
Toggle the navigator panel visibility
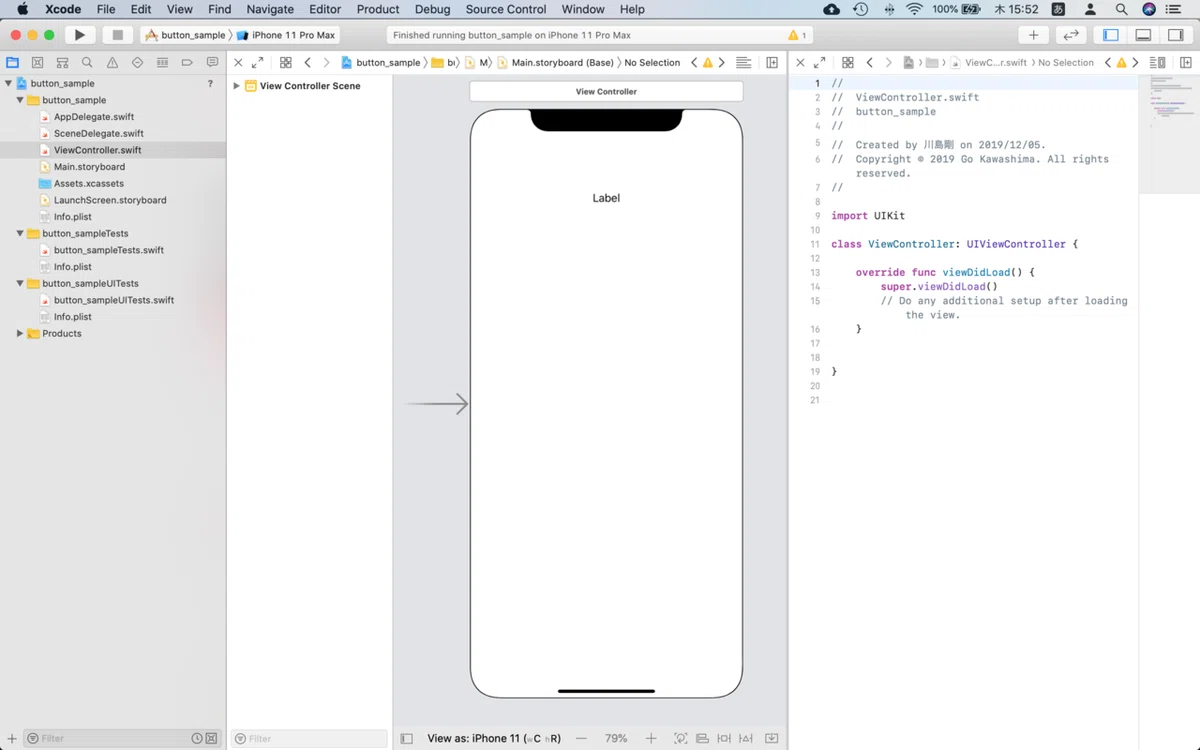pos(1111,35)
